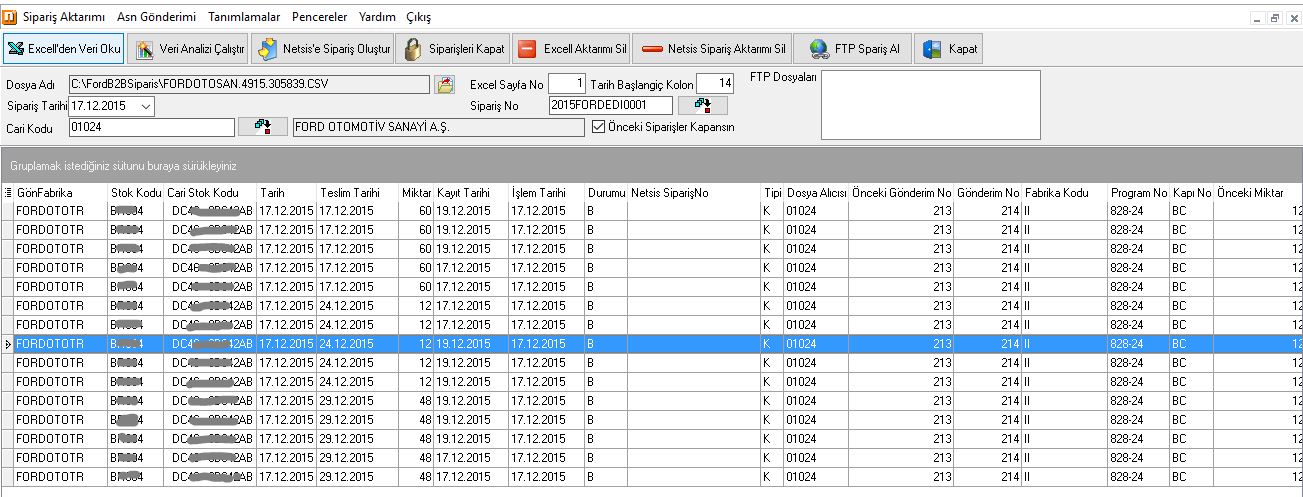
Task: Click the current row indicator arrow
Action: [x=8, y=344]
